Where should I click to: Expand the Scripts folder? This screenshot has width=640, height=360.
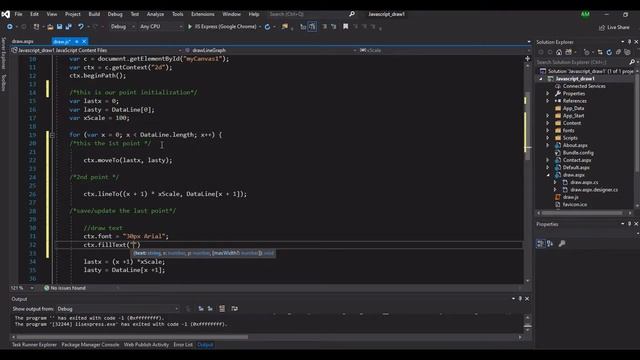[x=548, y=138]
